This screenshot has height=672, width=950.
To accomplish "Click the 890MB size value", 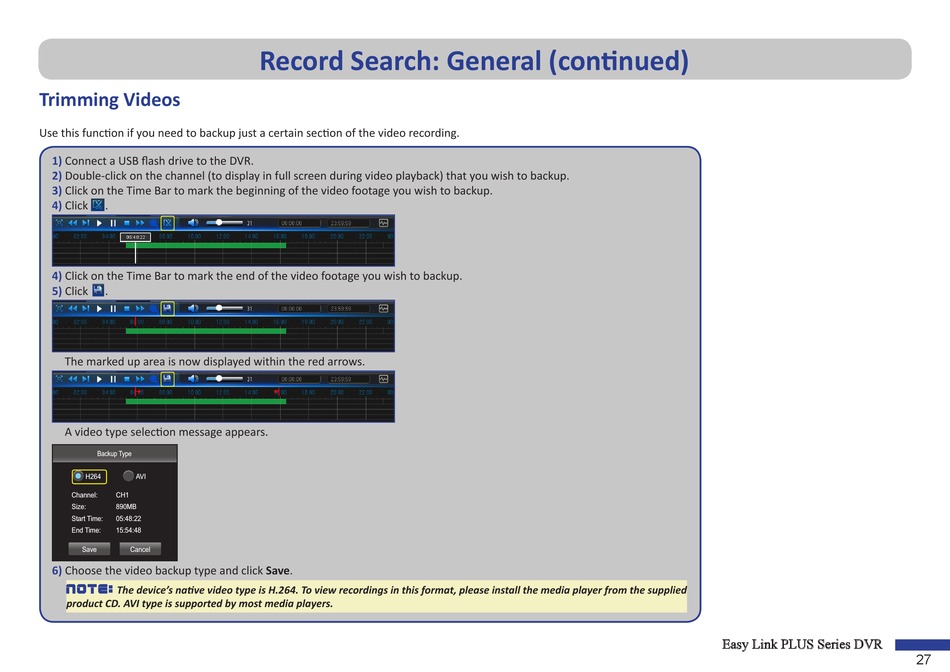I will pyautogui.click(x=126, y=507).
